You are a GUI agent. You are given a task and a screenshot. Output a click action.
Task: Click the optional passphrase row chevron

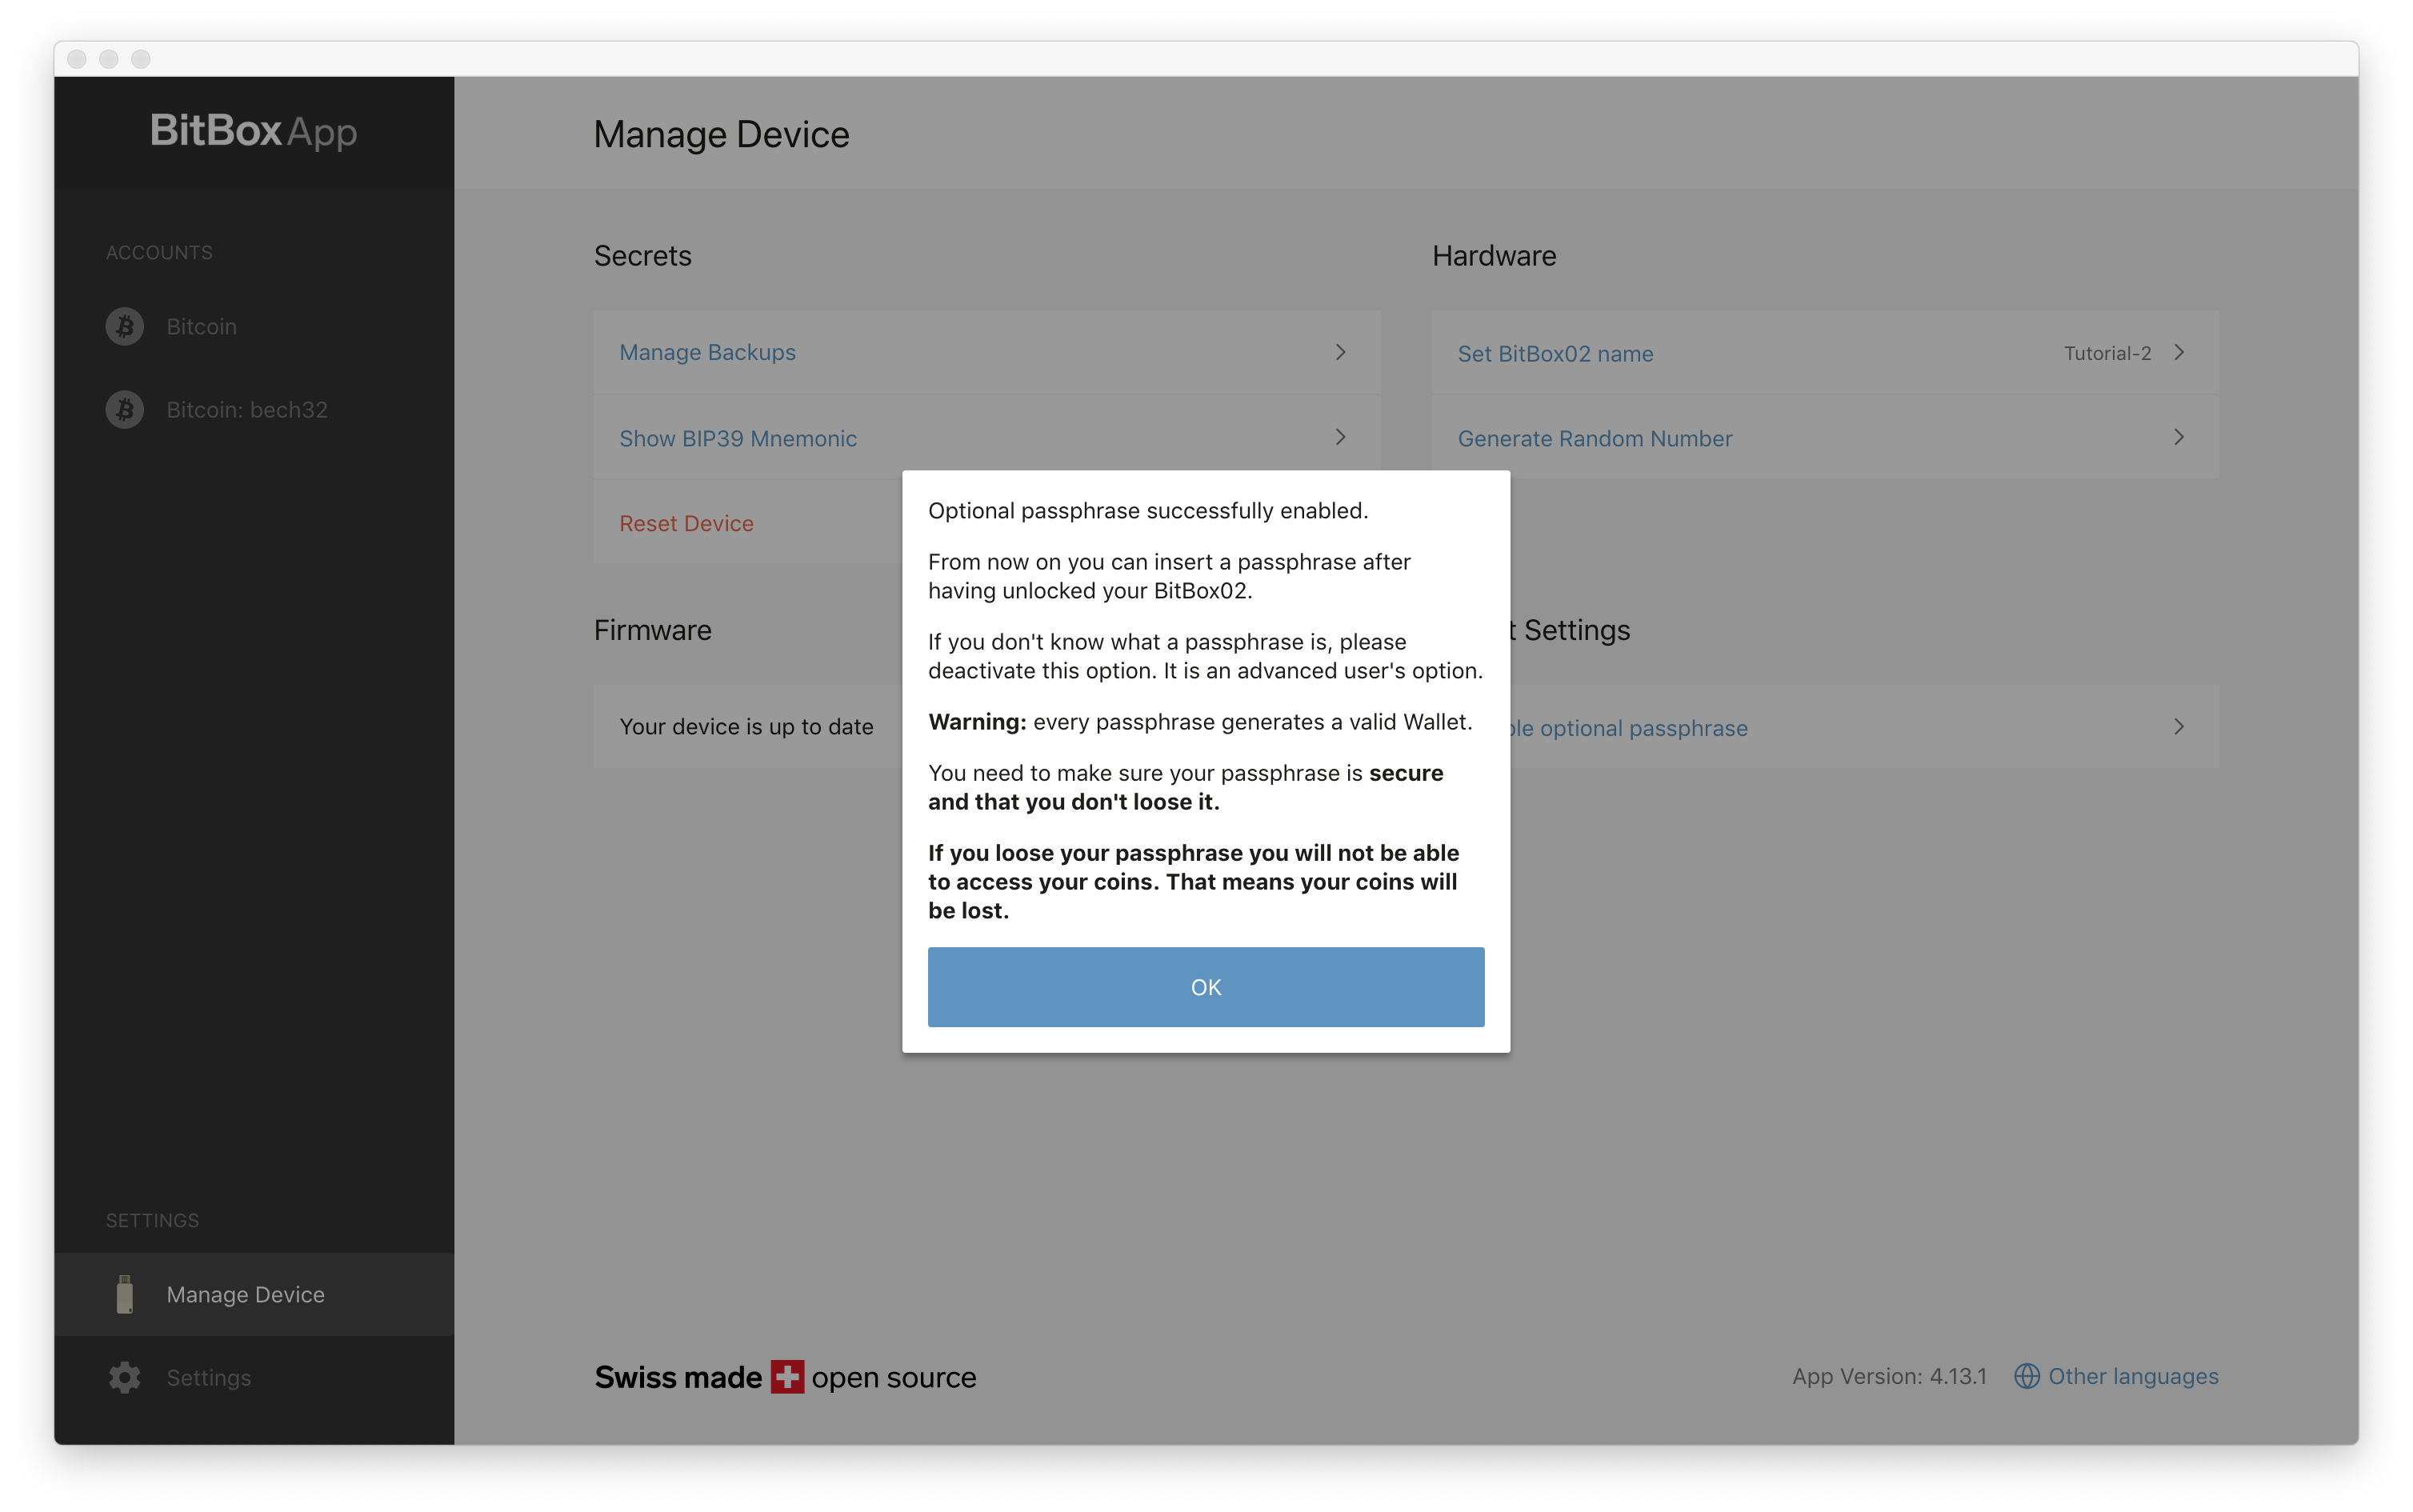[x=2179, y=727]
